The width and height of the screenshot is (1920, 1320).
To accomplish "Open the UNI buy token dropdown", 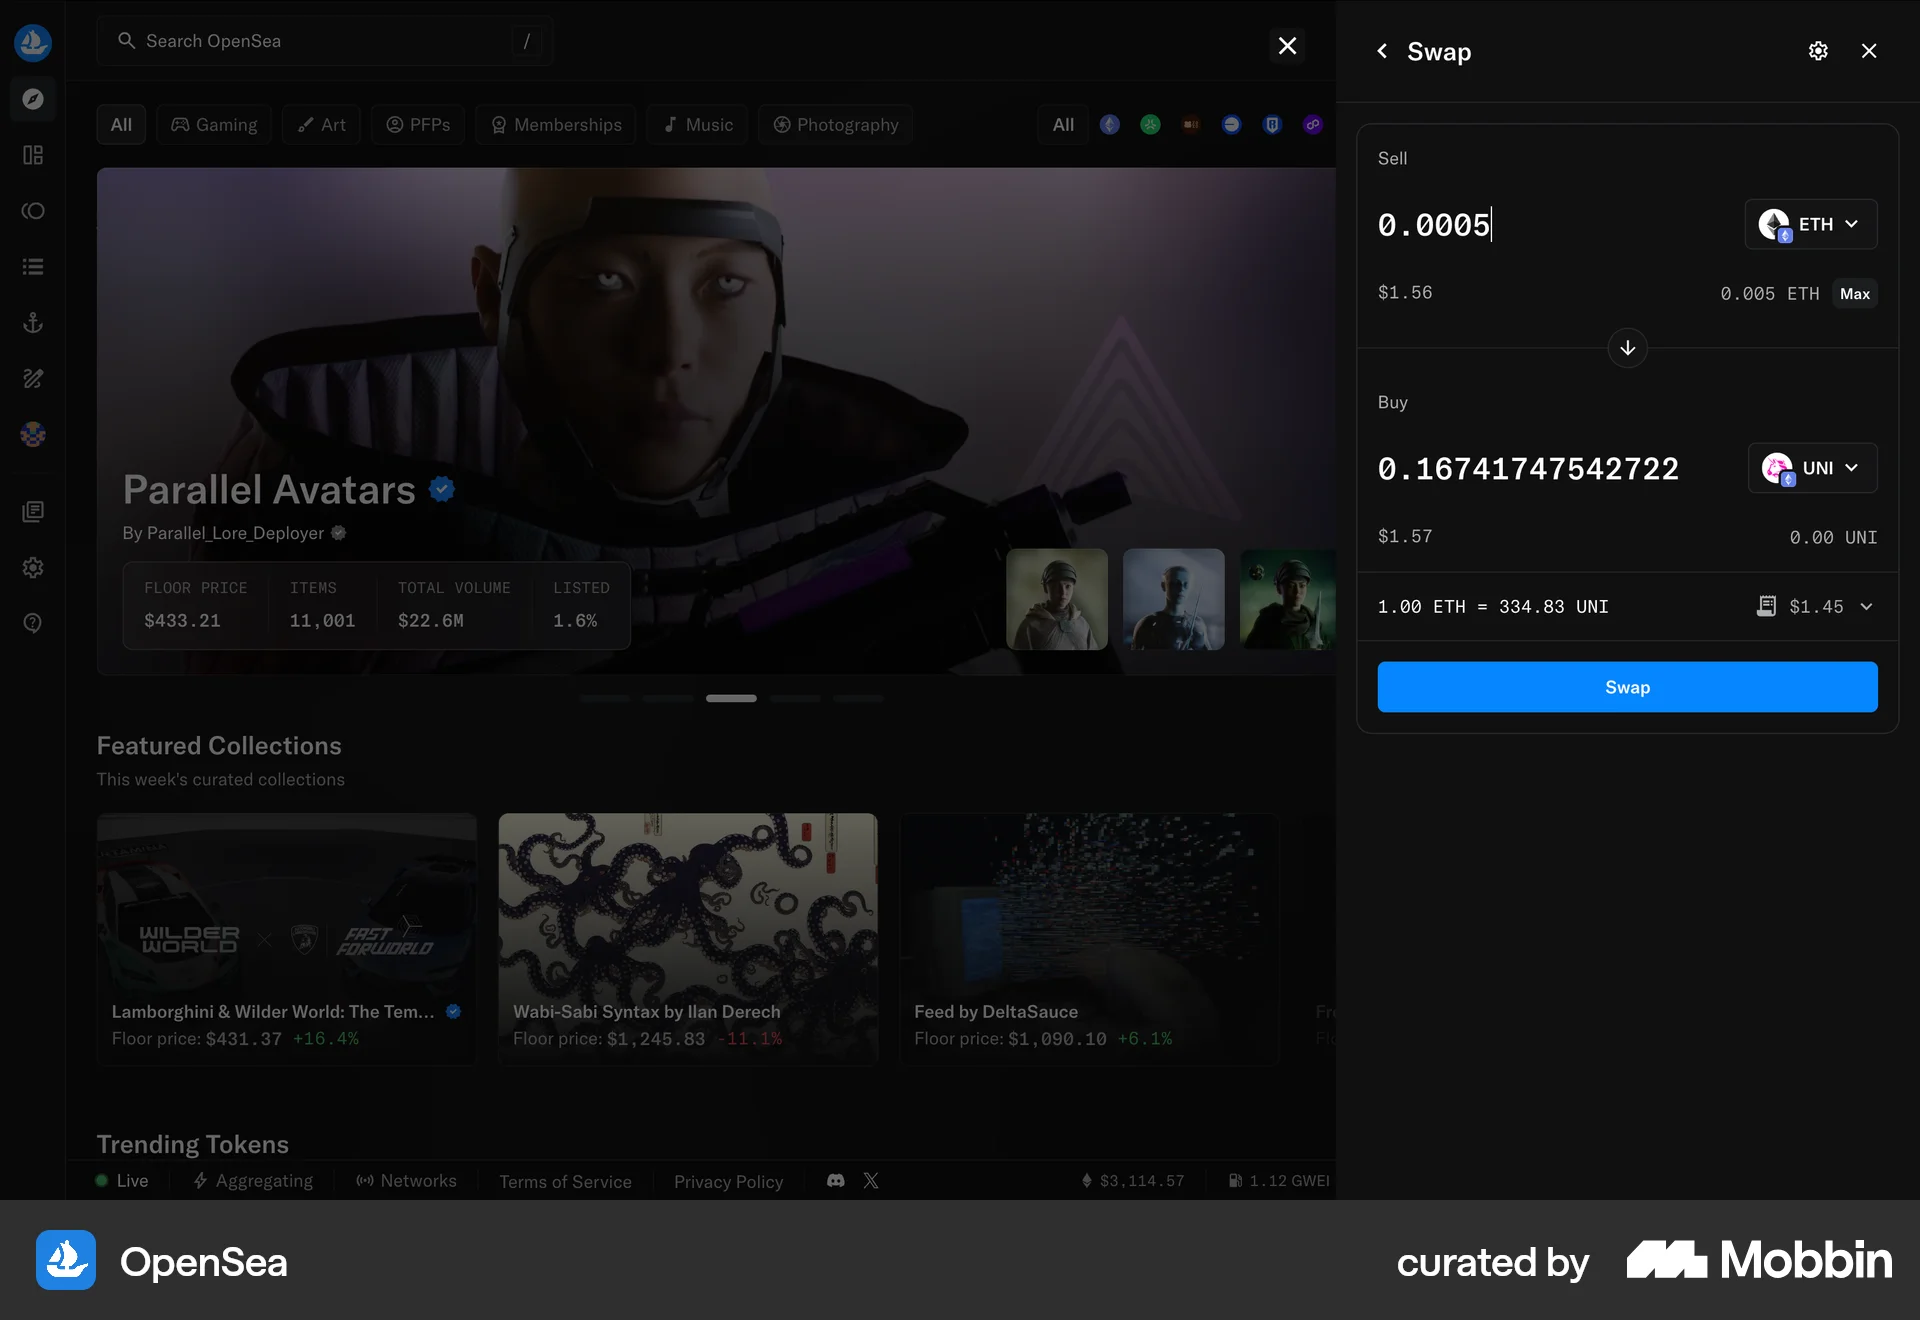I will 1812,467.
